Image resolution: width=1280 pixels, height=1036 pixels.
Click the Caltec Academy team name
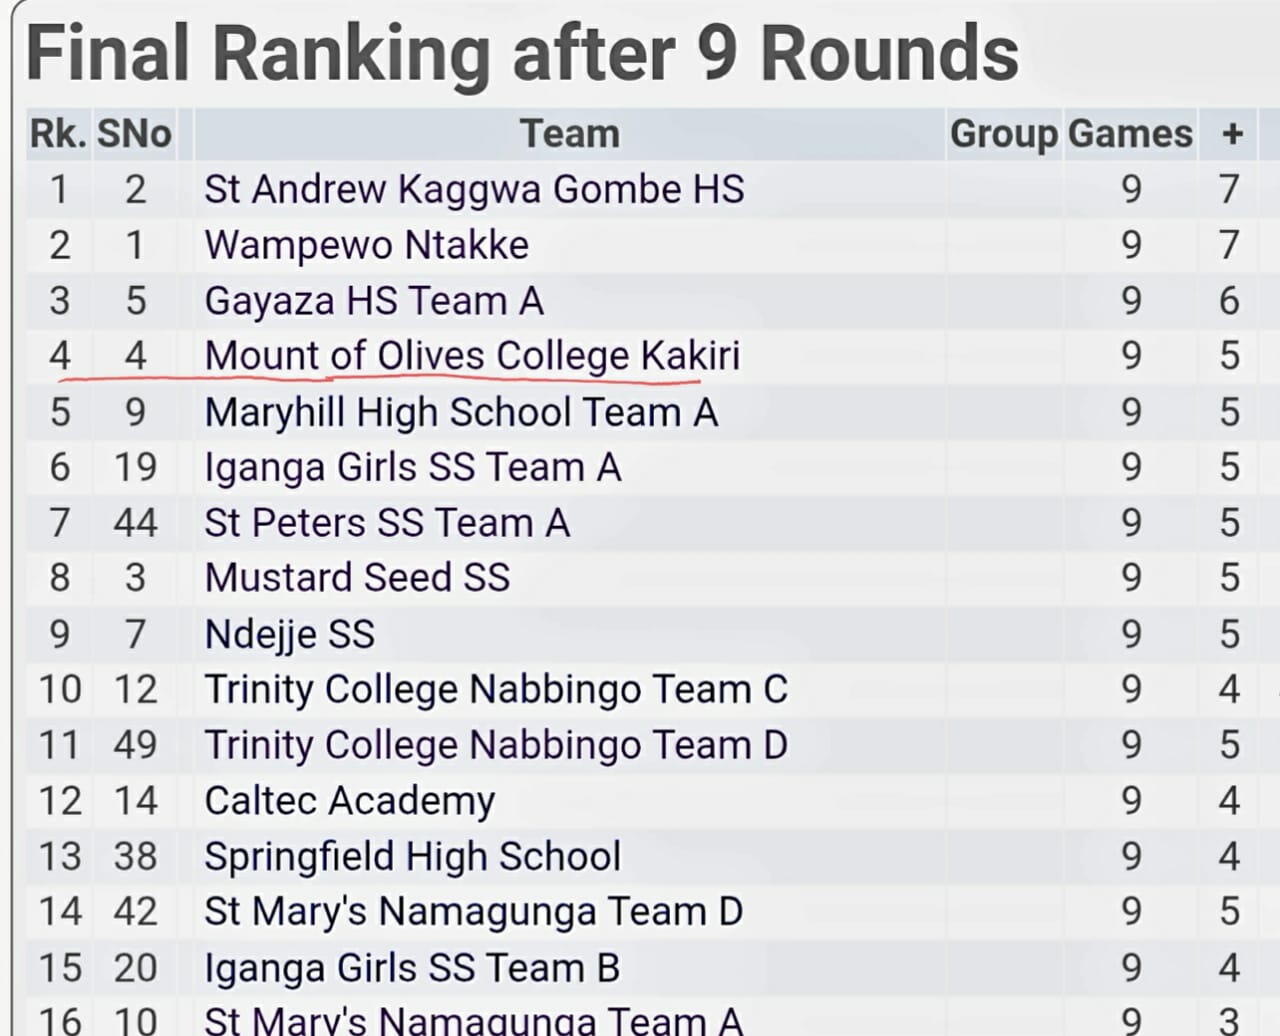[349, 800]
